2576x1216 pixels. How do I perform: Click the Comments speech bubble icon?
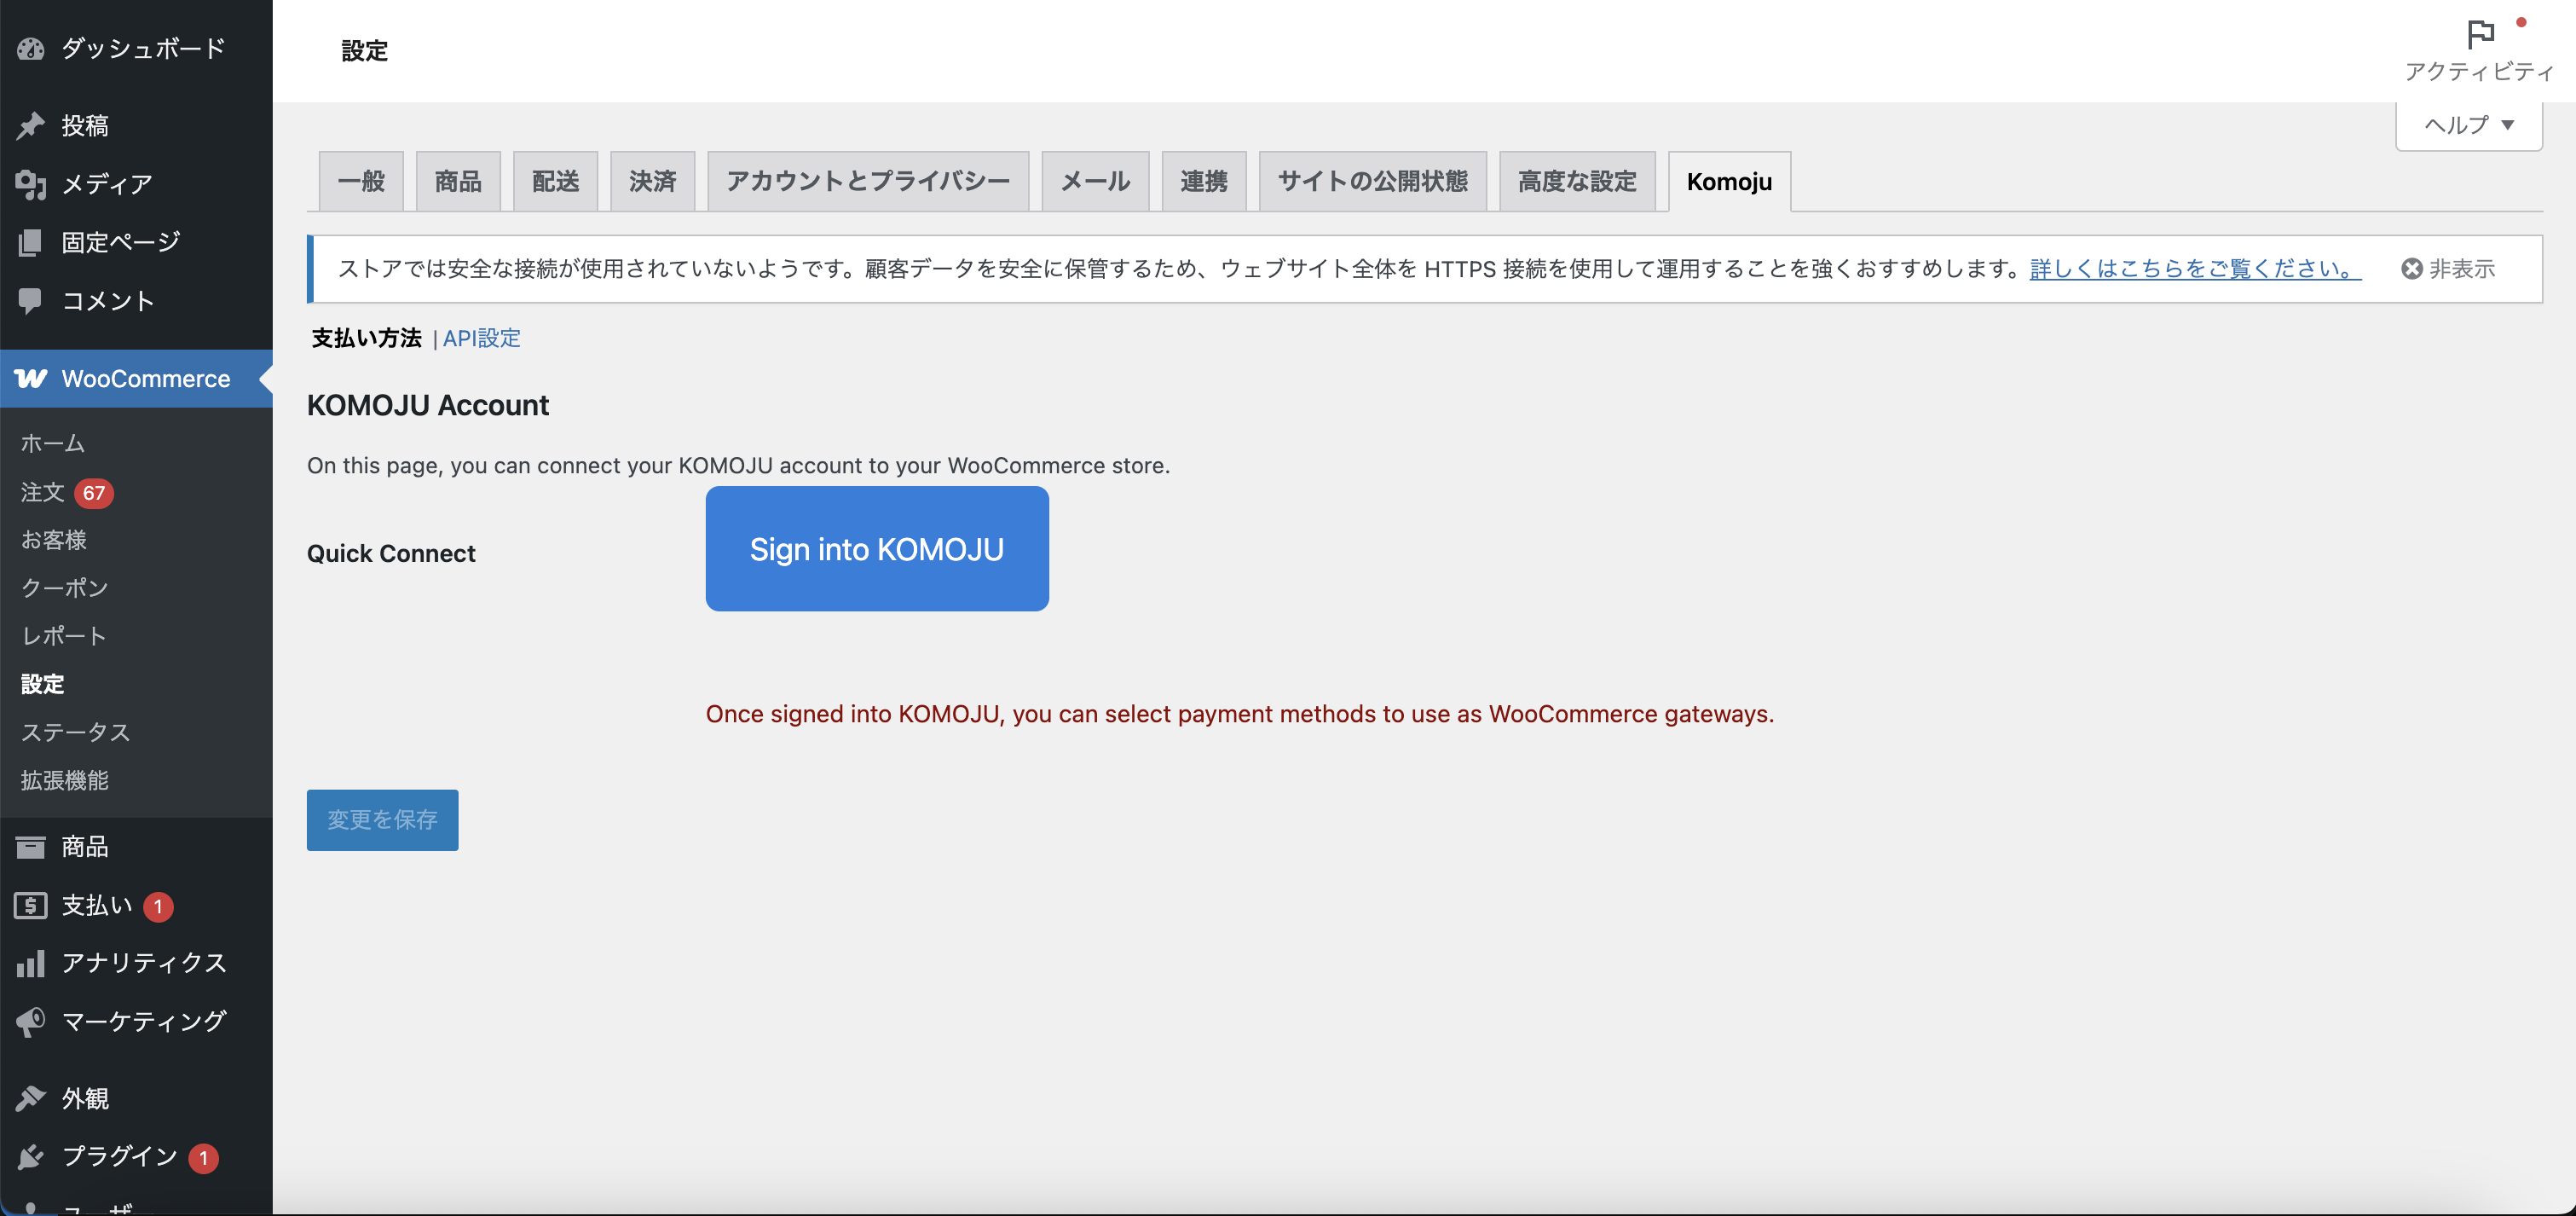point(30,300)
